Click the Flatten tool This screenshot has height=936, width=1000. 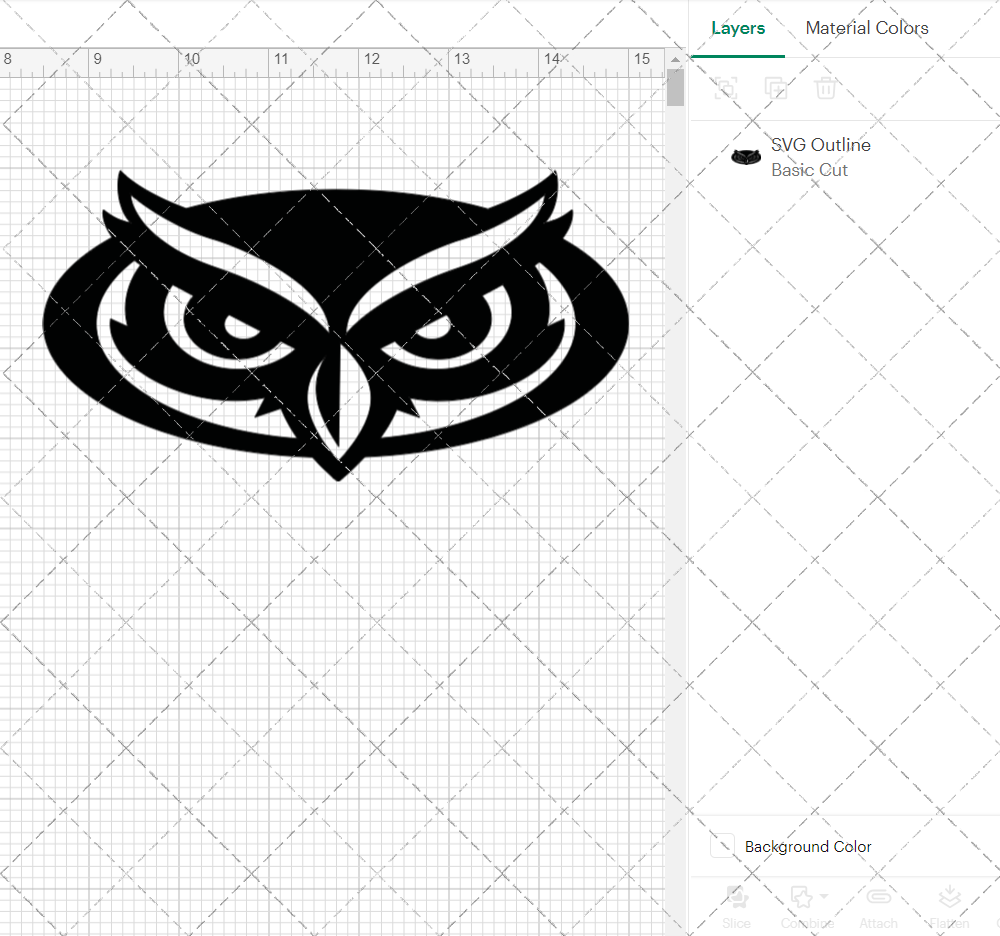[949, 907]
